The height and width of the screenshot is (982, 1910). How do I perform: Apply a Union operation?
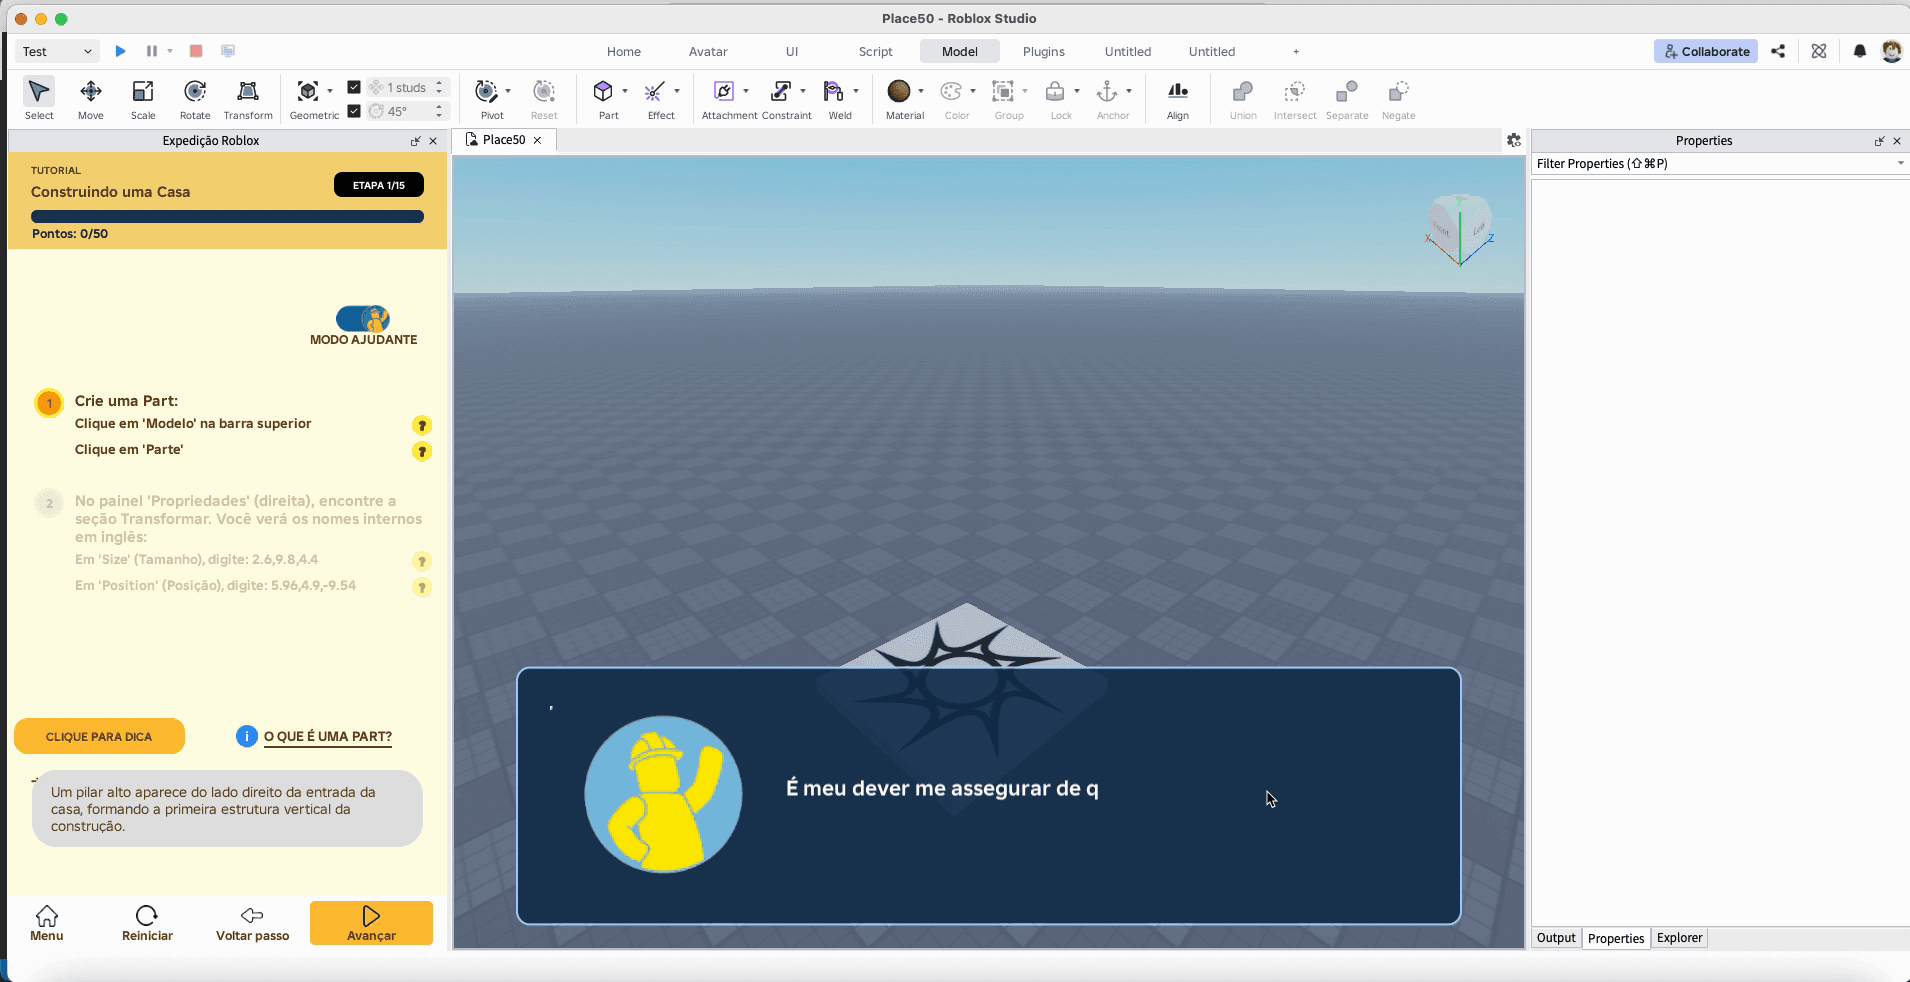[x=1242, y=97]
